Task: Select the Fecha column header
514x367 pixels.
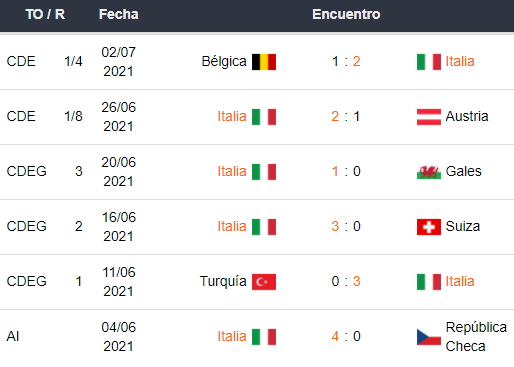Action: click(x=119, y=14)
